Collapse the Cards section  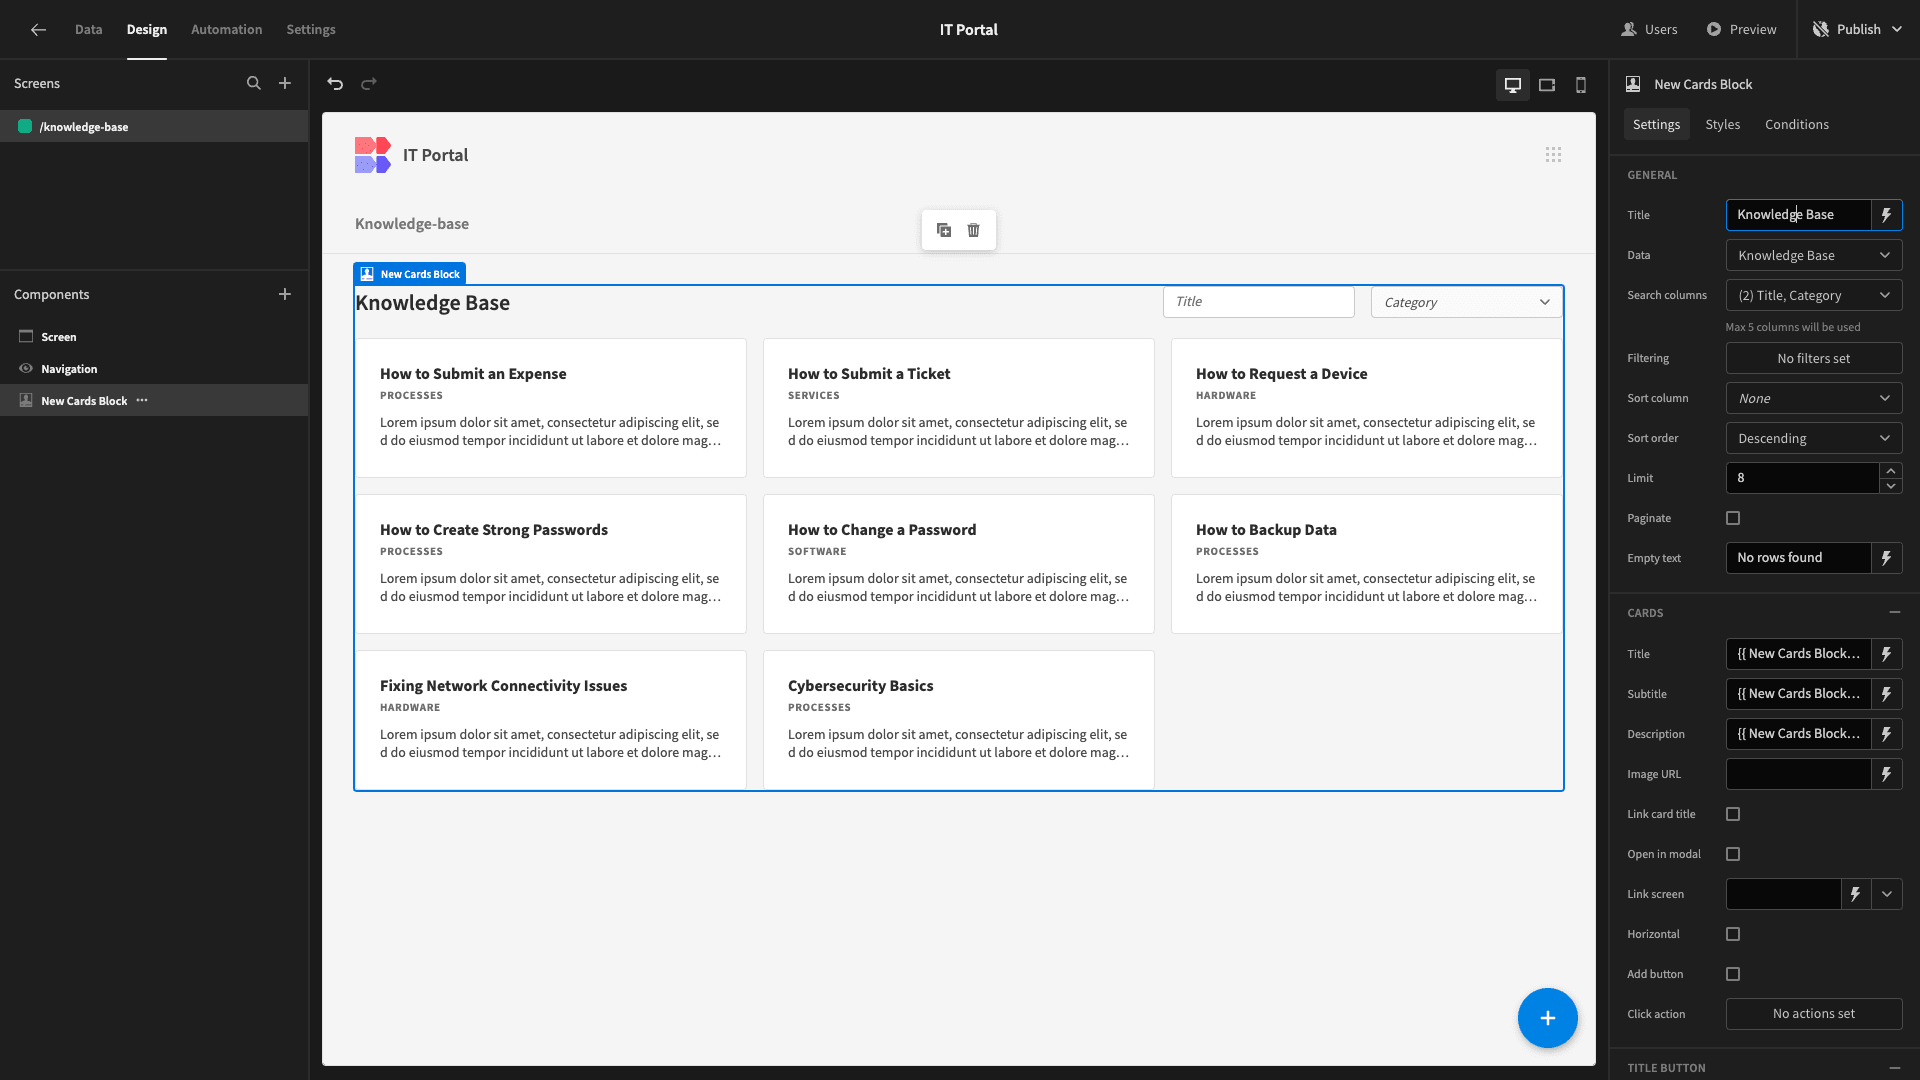click(x=1894, y=612)
